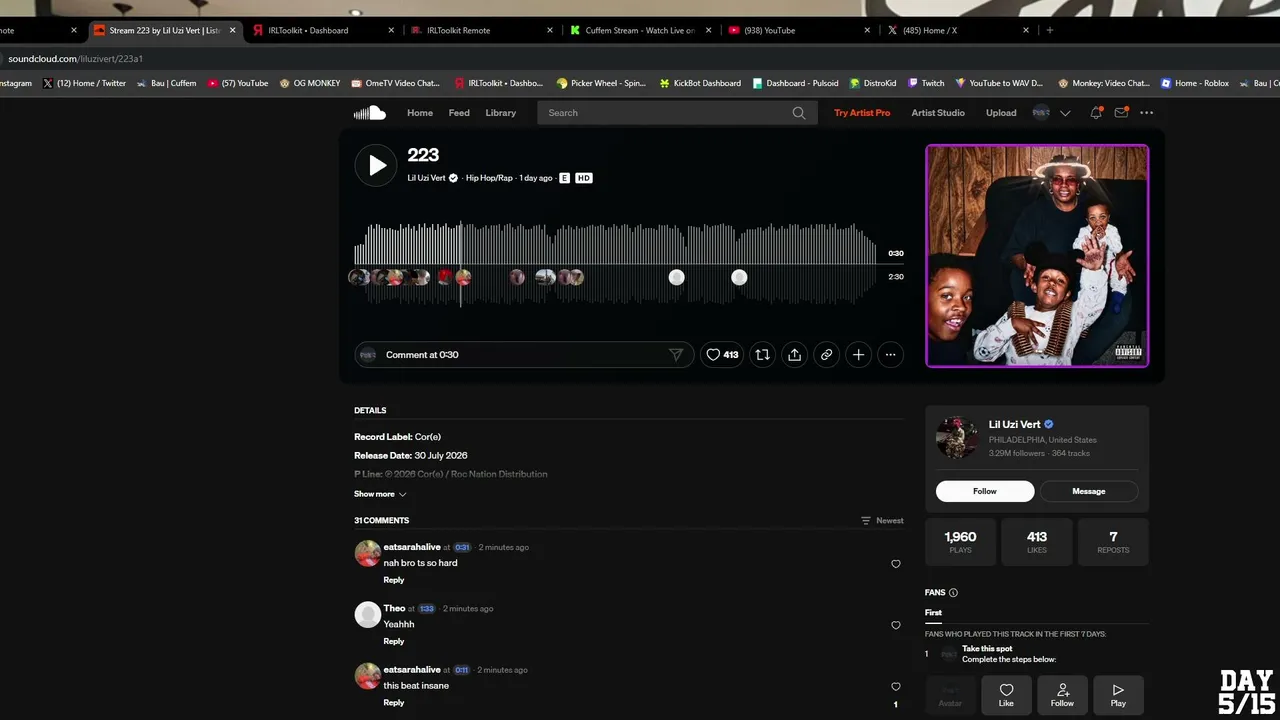
Task: Jump to the 1:33 comment timestamp
Action: (426, 609)
